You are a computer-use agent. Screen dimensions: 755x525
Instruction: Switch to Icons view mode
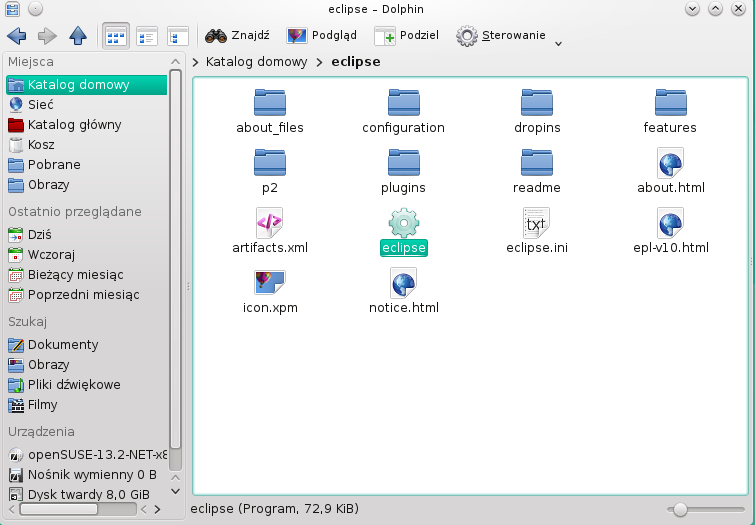click(116, 36)
